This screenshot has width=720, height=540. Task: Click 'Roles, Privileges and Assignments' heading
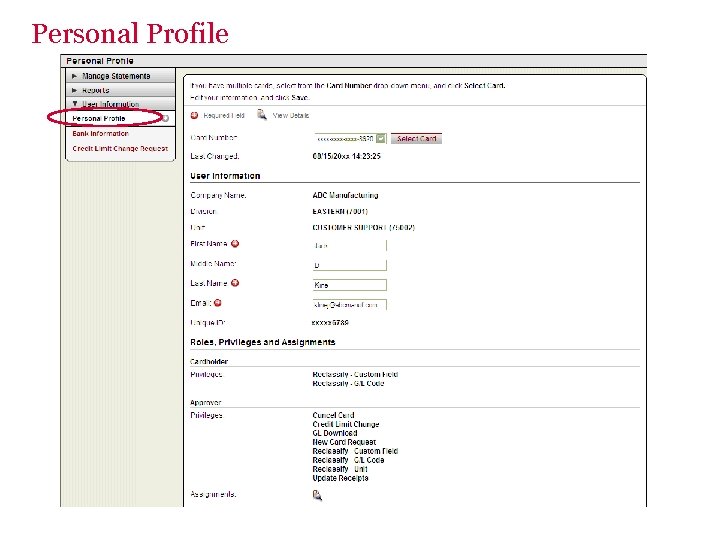click(263, 342)
